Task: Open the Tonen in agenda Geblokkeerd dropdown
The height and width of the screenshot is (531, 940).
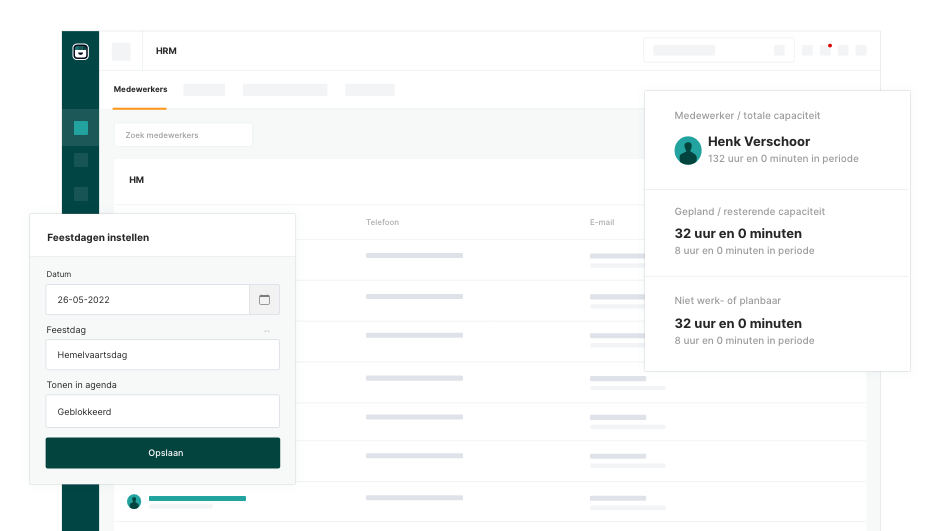Action: point(162,411)
